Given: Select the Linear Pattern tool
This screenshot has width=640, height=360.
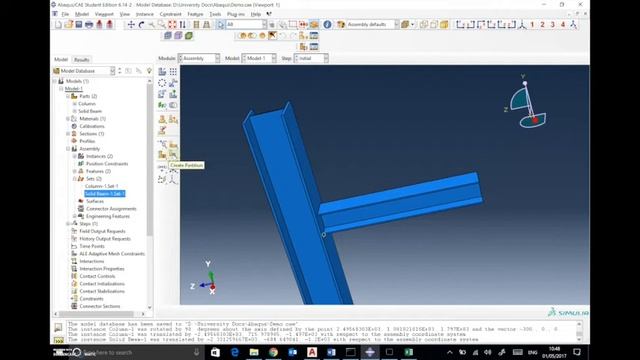Looking at the screenshot, I should tap(173, 72).
